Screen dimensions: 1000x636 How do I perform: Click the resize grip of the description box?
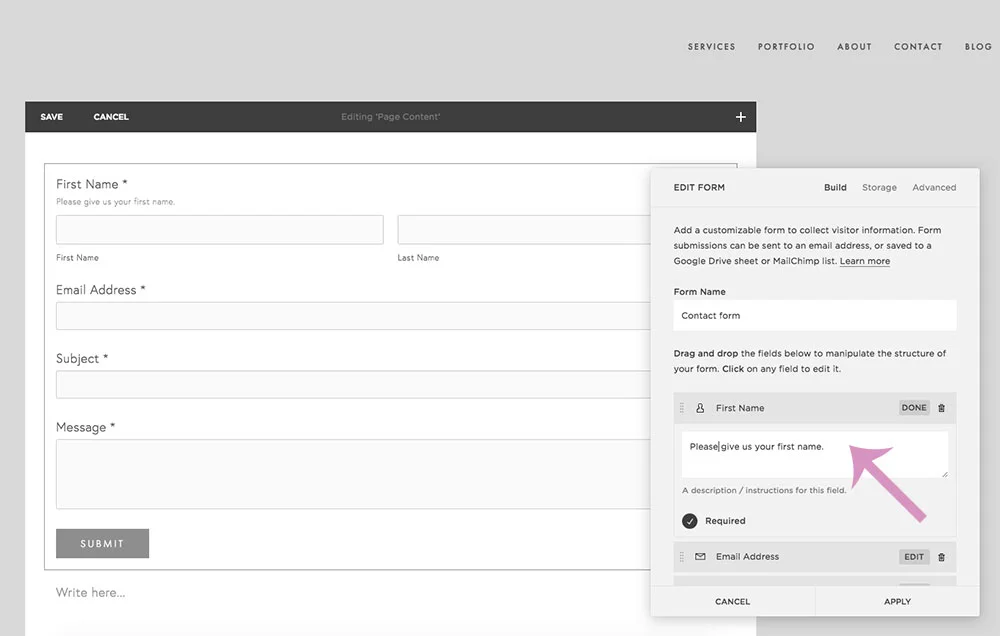click(x=944, y=474)
